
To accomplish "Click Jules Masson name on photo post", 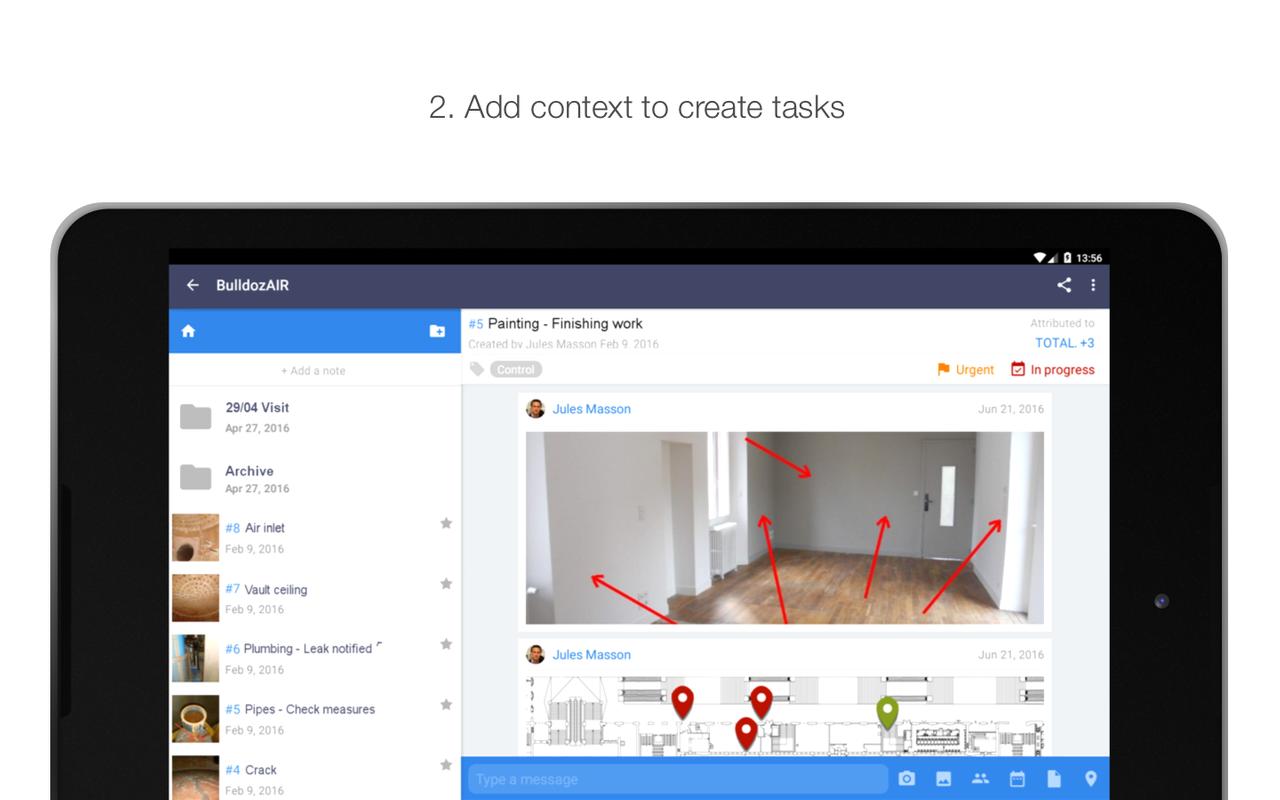I will coord(592,409).
